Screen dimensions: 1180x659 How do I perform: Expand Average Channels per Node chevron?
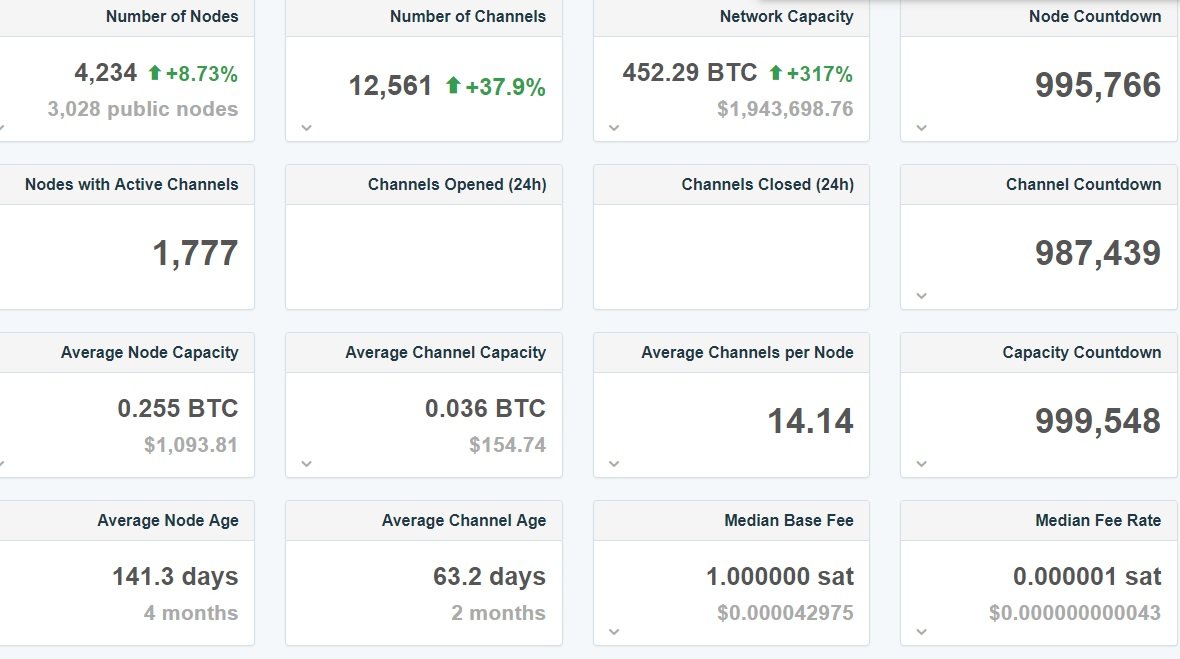click(x=614, y=463)
